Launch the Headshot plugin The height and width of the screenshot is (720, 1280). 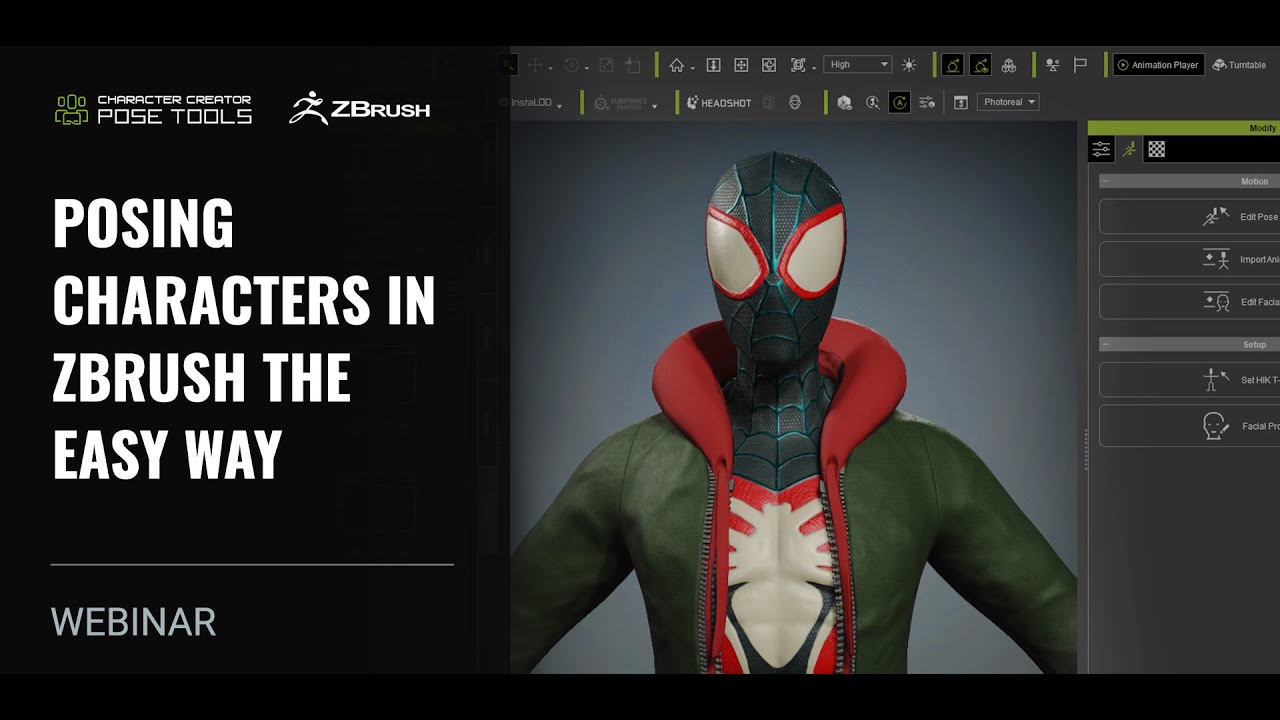point(719,103)
